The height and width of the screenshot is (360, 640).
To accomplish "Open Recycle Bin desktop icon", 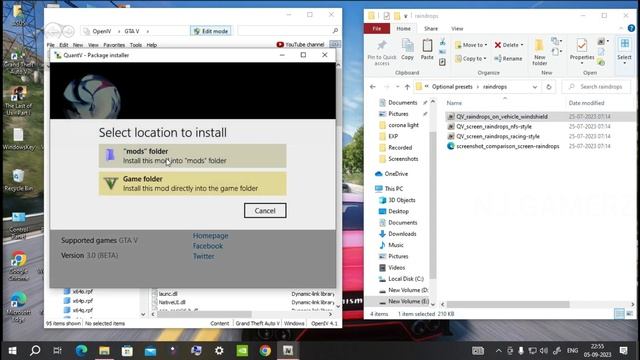I will pyautogui.click(x=18, y=180).
